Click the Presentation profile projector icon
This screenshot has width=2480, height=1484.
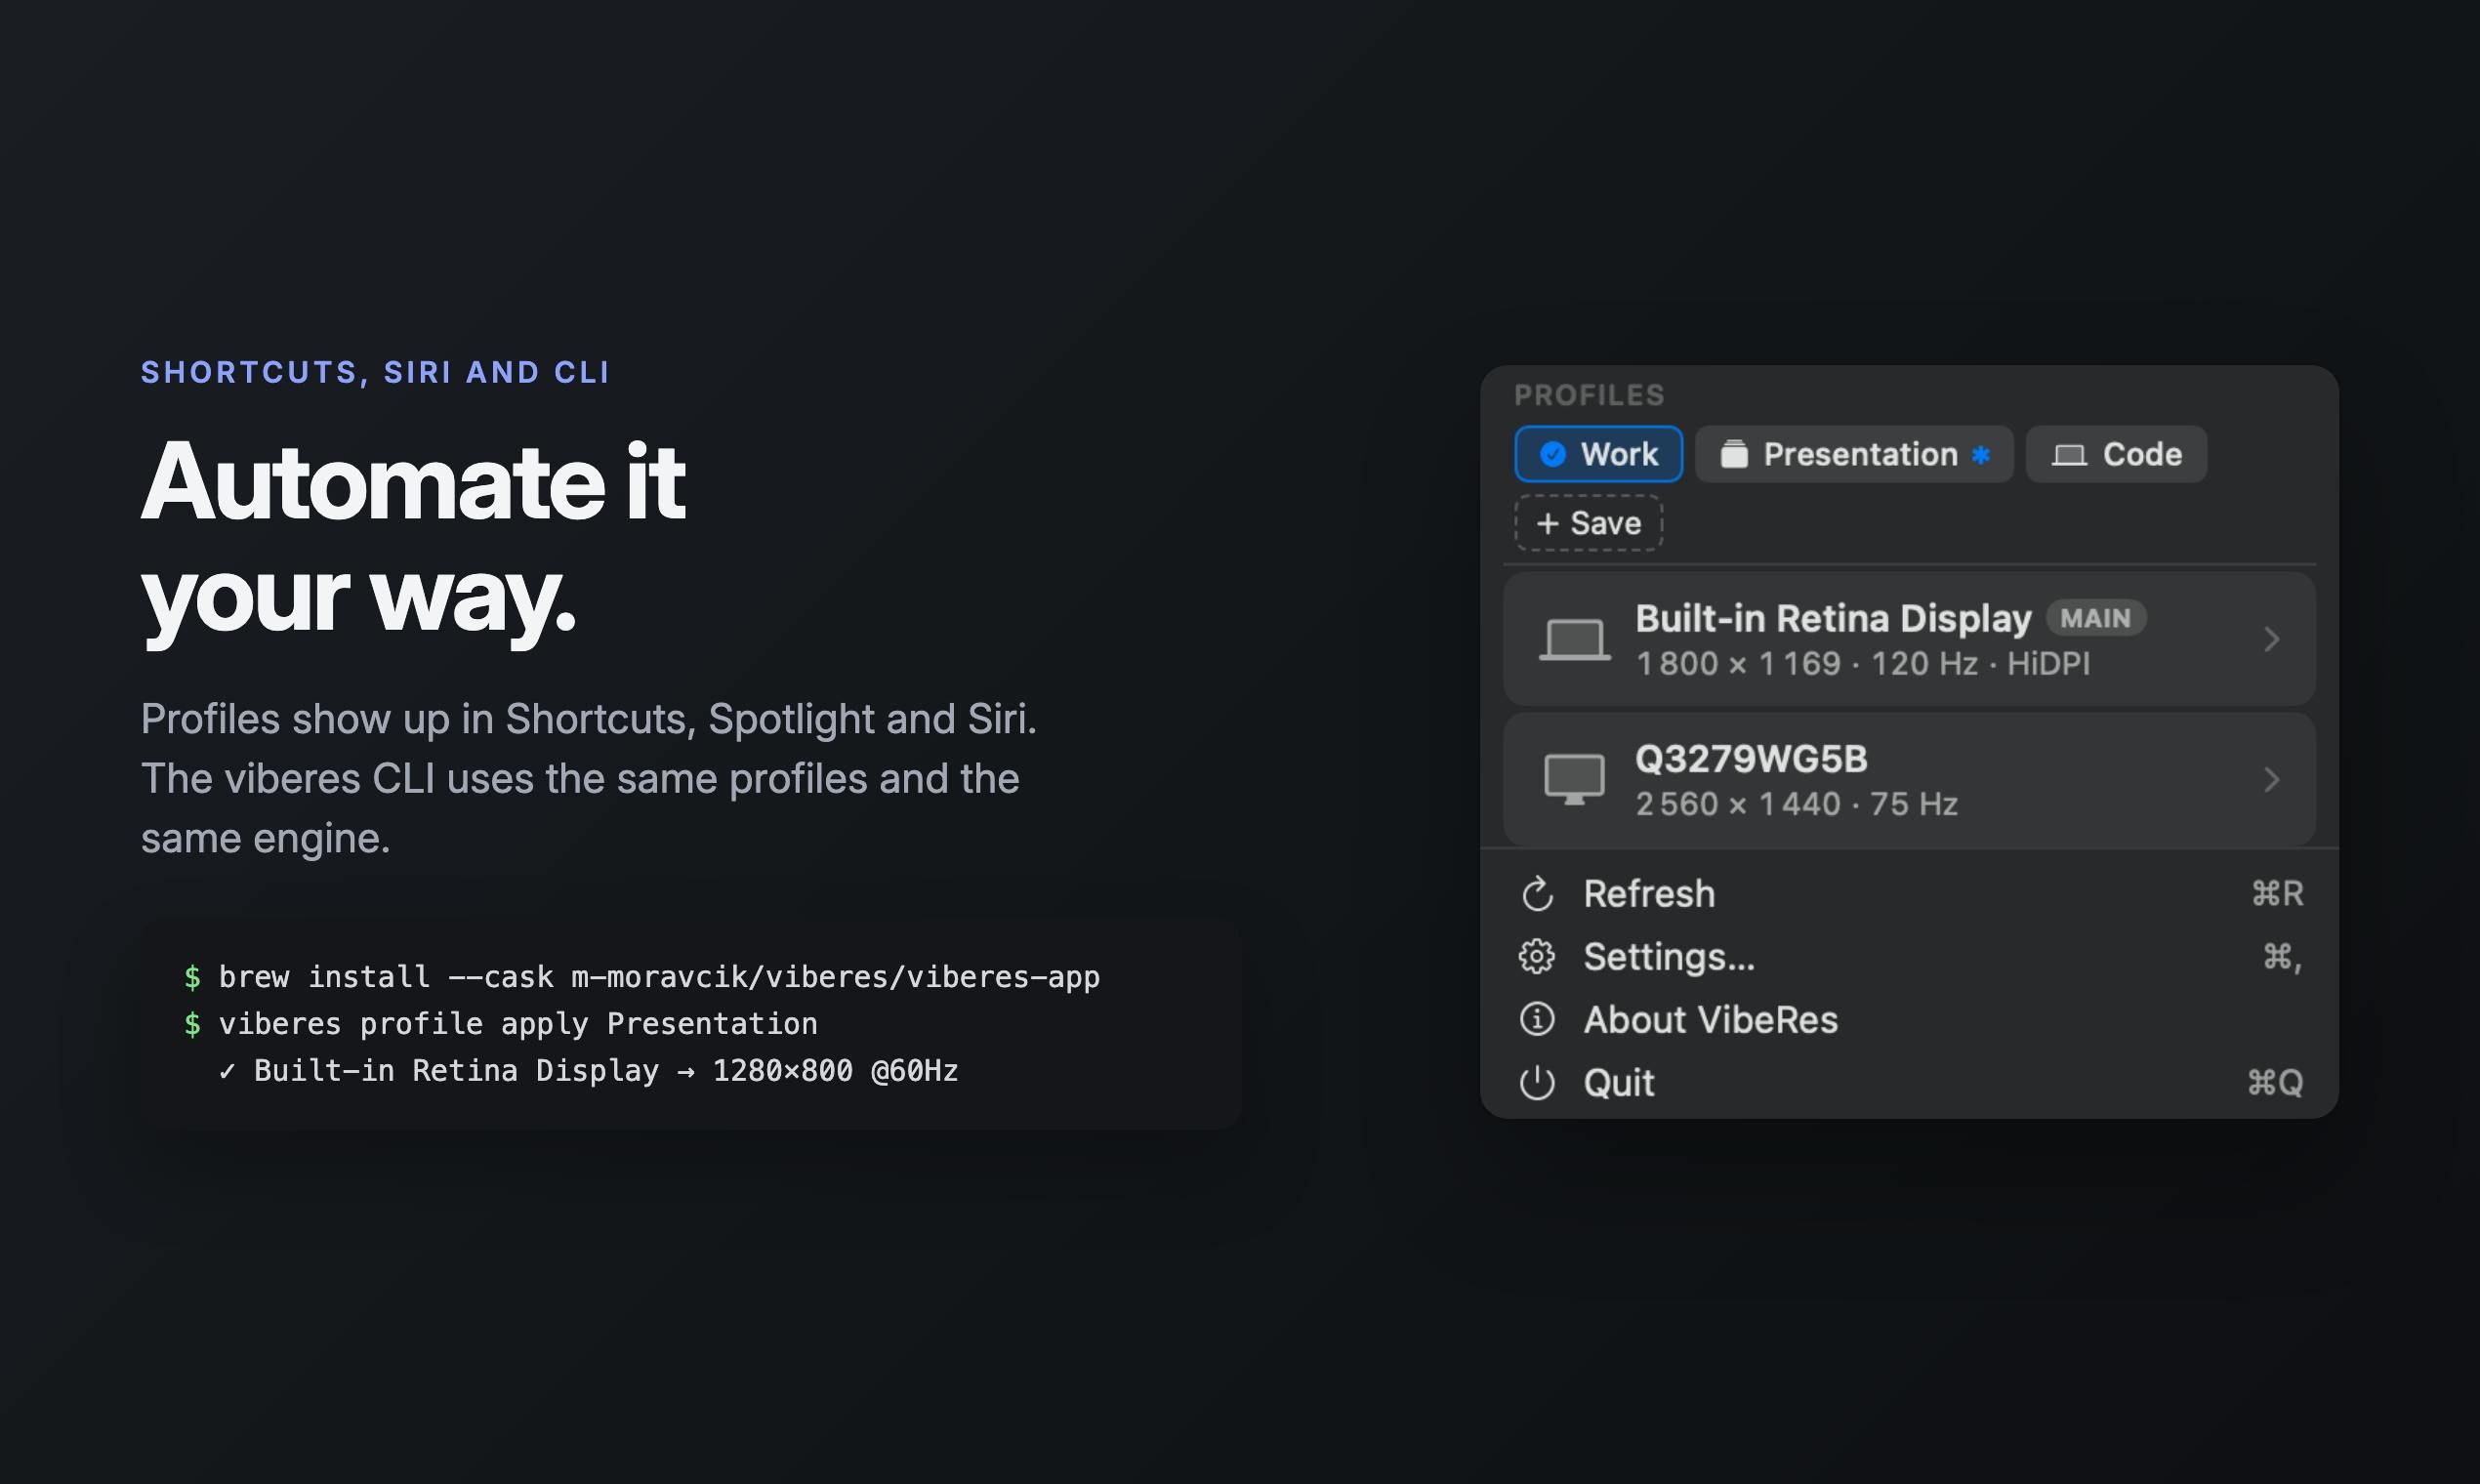tap(1734, 454)
